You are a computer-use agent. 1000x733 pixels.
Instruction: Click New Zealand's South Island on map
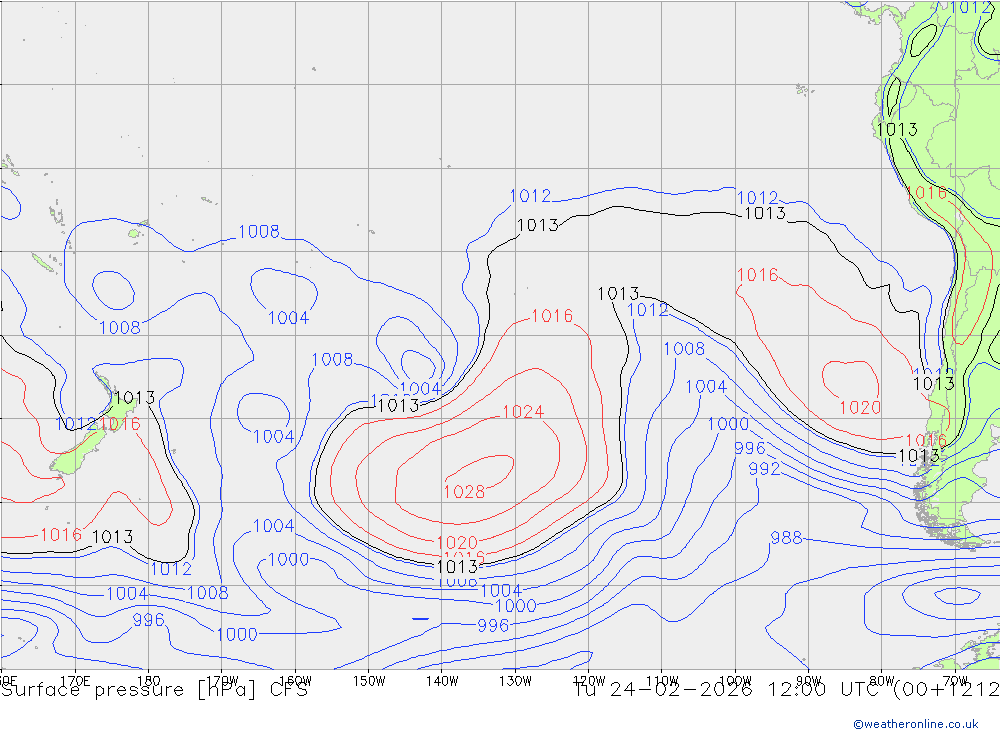[70, 460]
